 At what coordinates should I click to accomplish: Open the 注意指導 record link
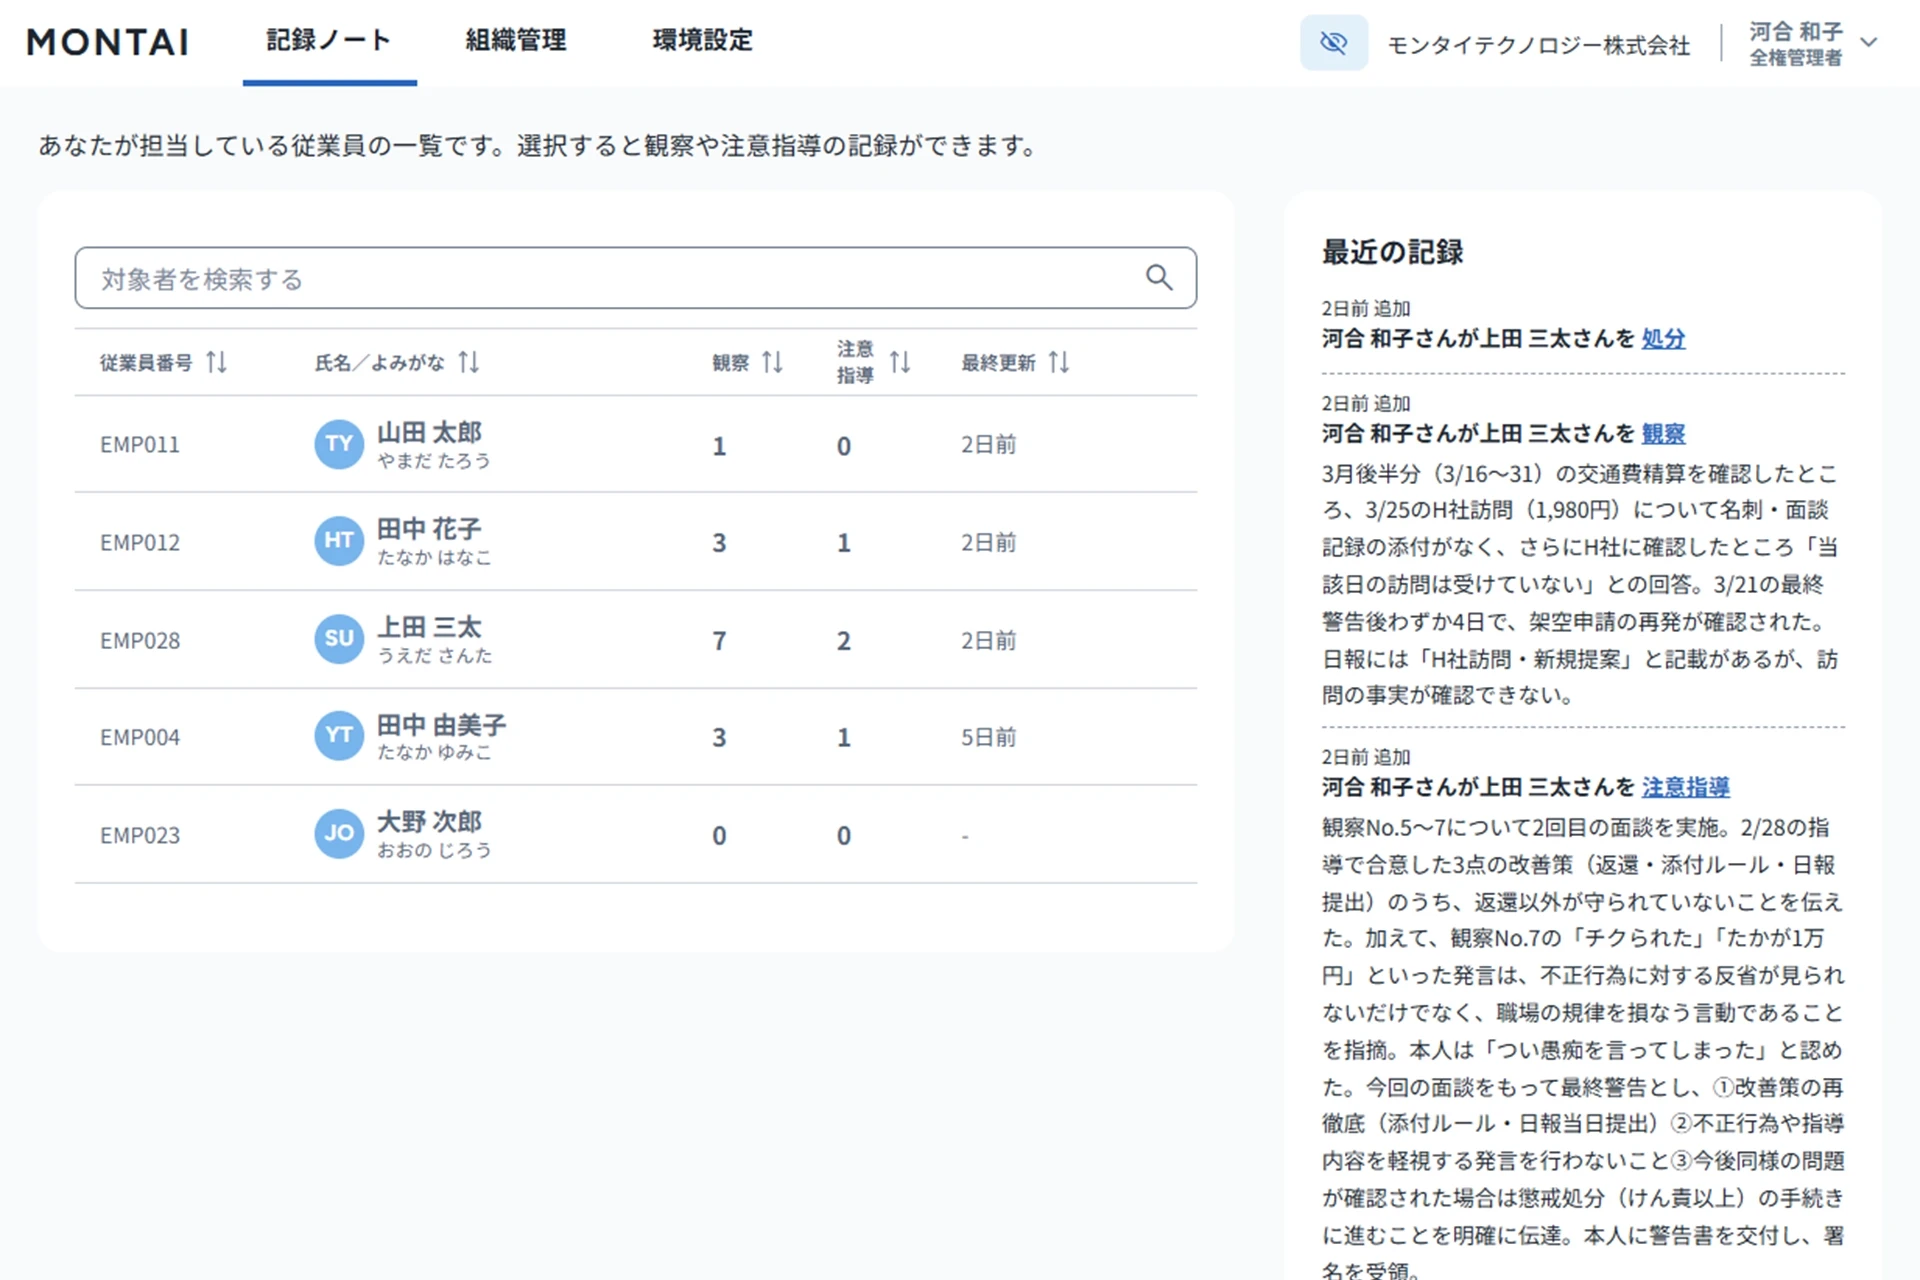tap(1687, 787)
